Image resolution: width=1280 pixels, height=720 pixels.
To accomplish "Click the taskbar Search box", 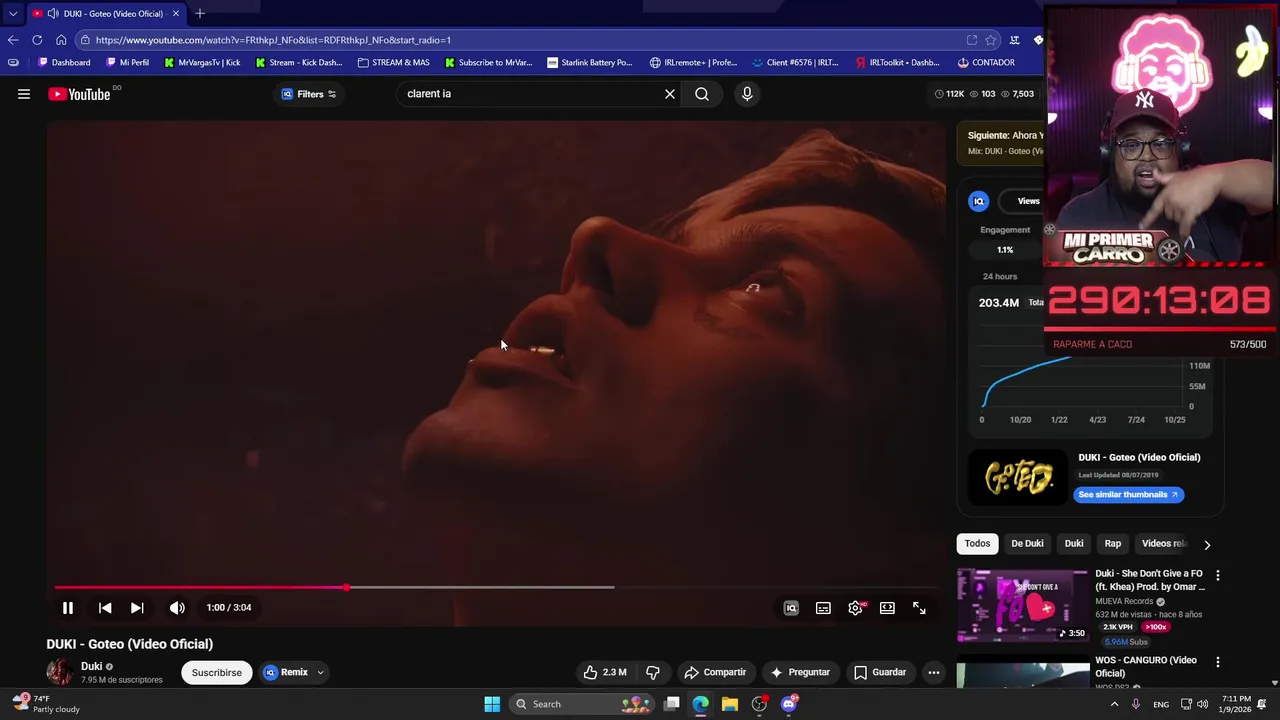I will (x=583, y=704).
